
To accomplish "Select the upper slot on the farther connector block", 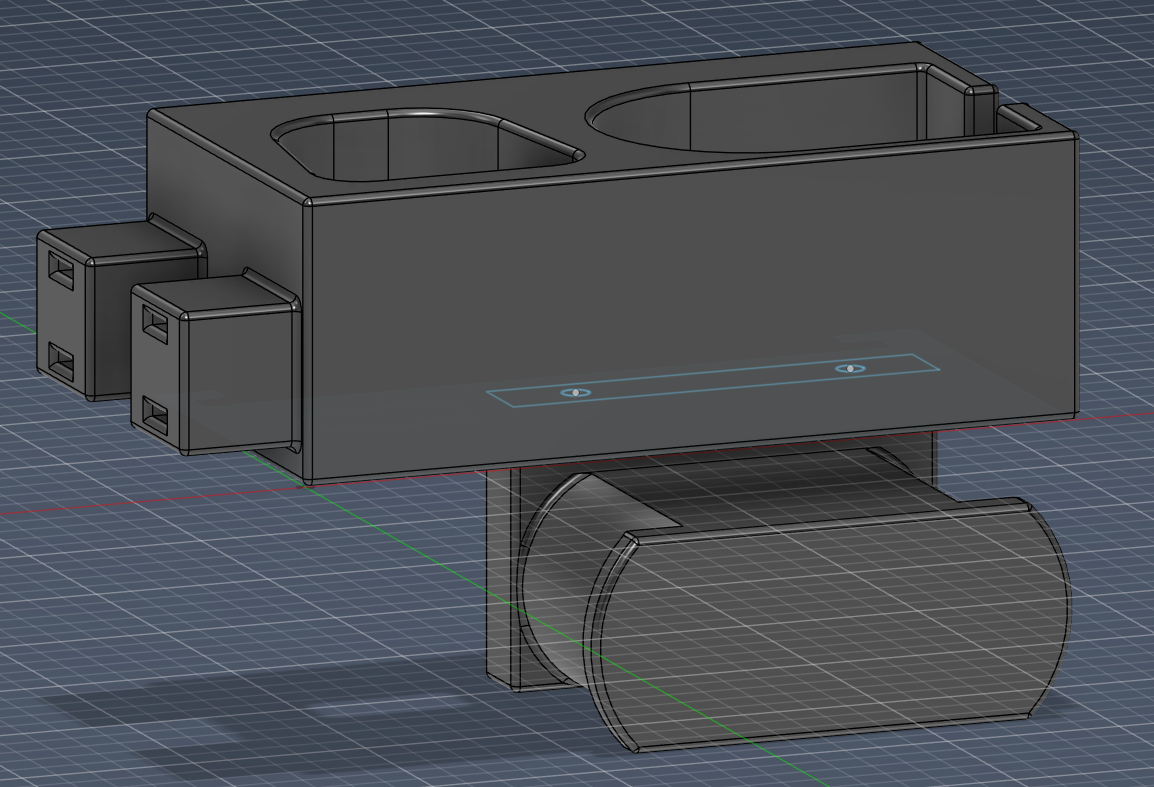I will coord(61,269).
